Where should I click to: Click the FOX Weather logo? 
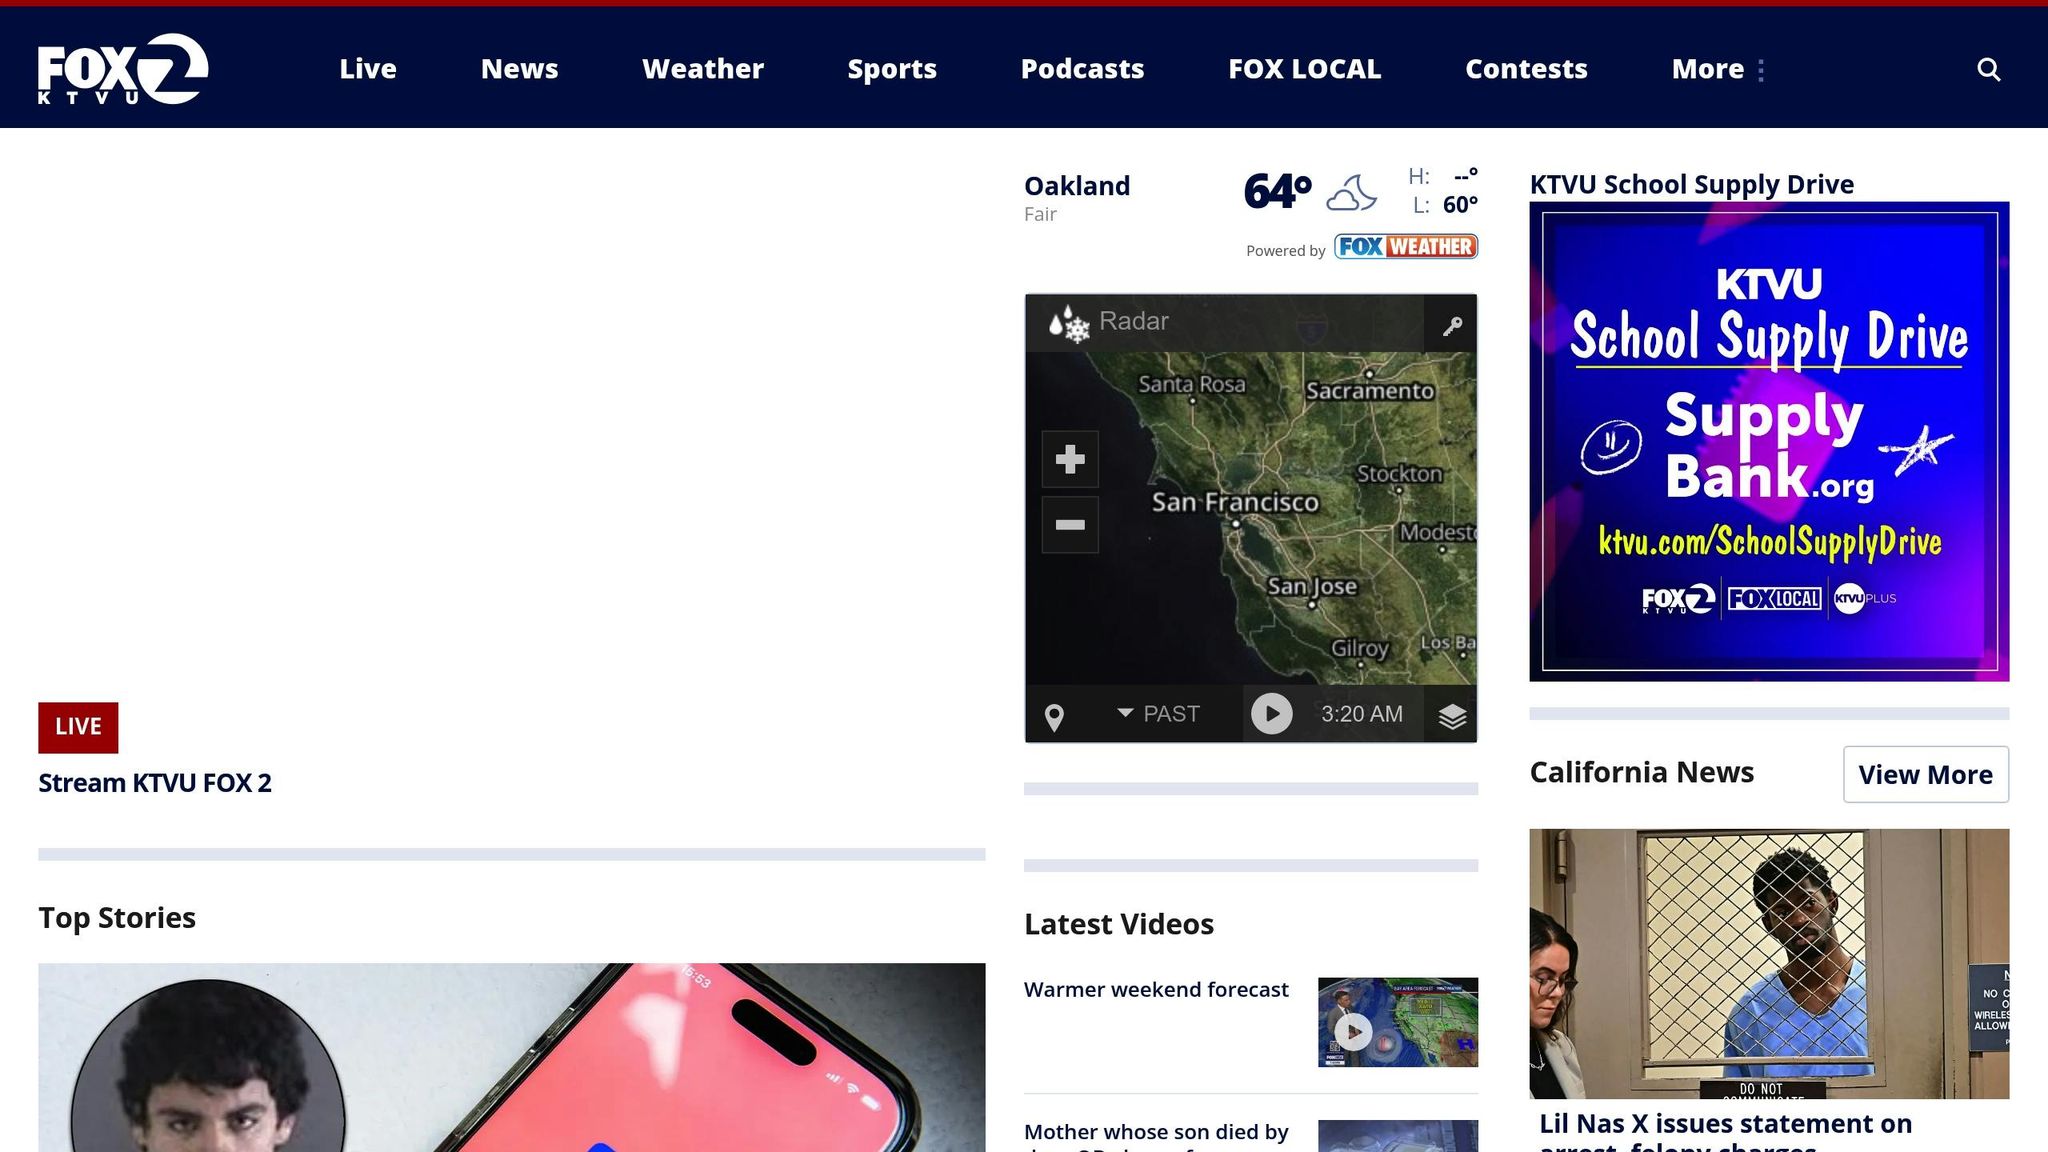(1406, 247)
